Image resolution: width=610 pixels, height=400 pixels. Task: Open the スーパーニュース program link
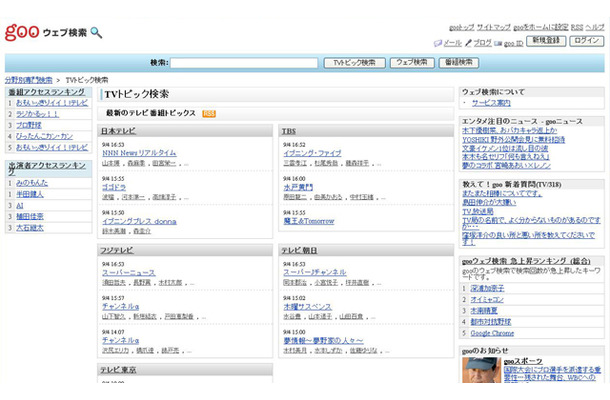pyautogui.click(x=128, y=273)
